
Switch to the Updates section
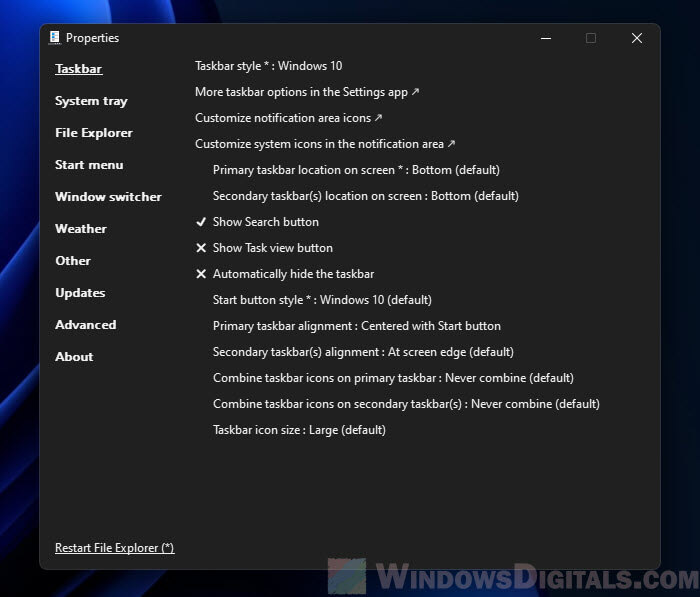point(80,293)
